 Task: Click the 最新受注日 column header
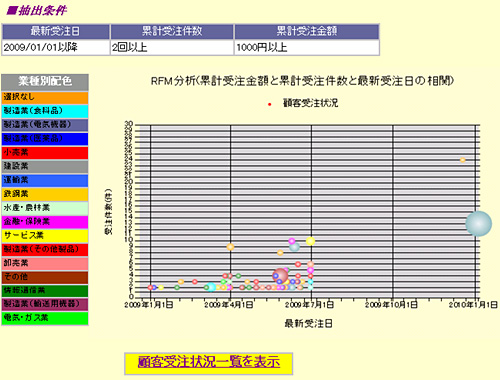[x=56, y=32]
